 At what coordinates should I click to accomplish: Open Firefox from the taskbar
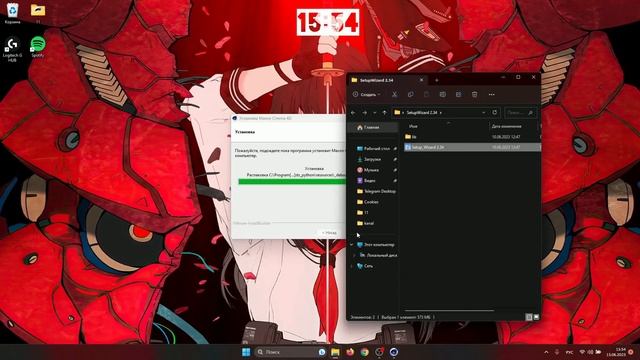[x=350, y=352]
